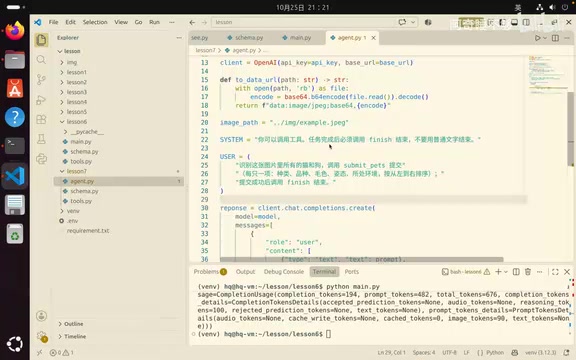Image resolution: width=576 pixels, height=360 pixels.
Task: Open the Testing flask view
Action: point(42,139)
